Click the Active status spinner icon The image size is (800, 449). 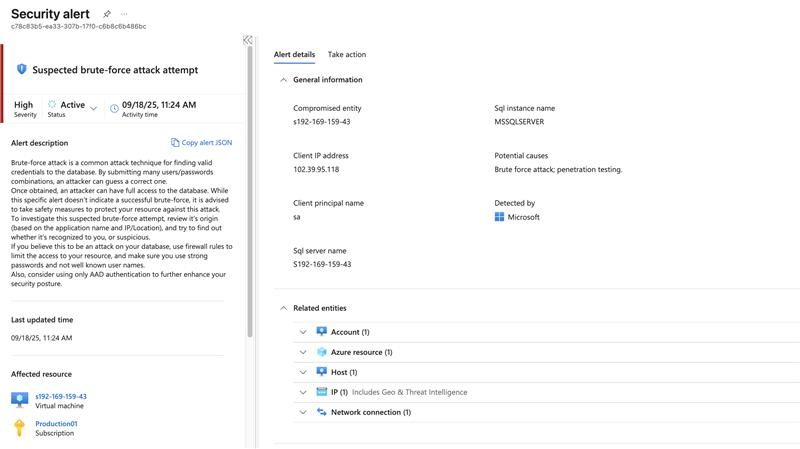click(x=52, y=104)
